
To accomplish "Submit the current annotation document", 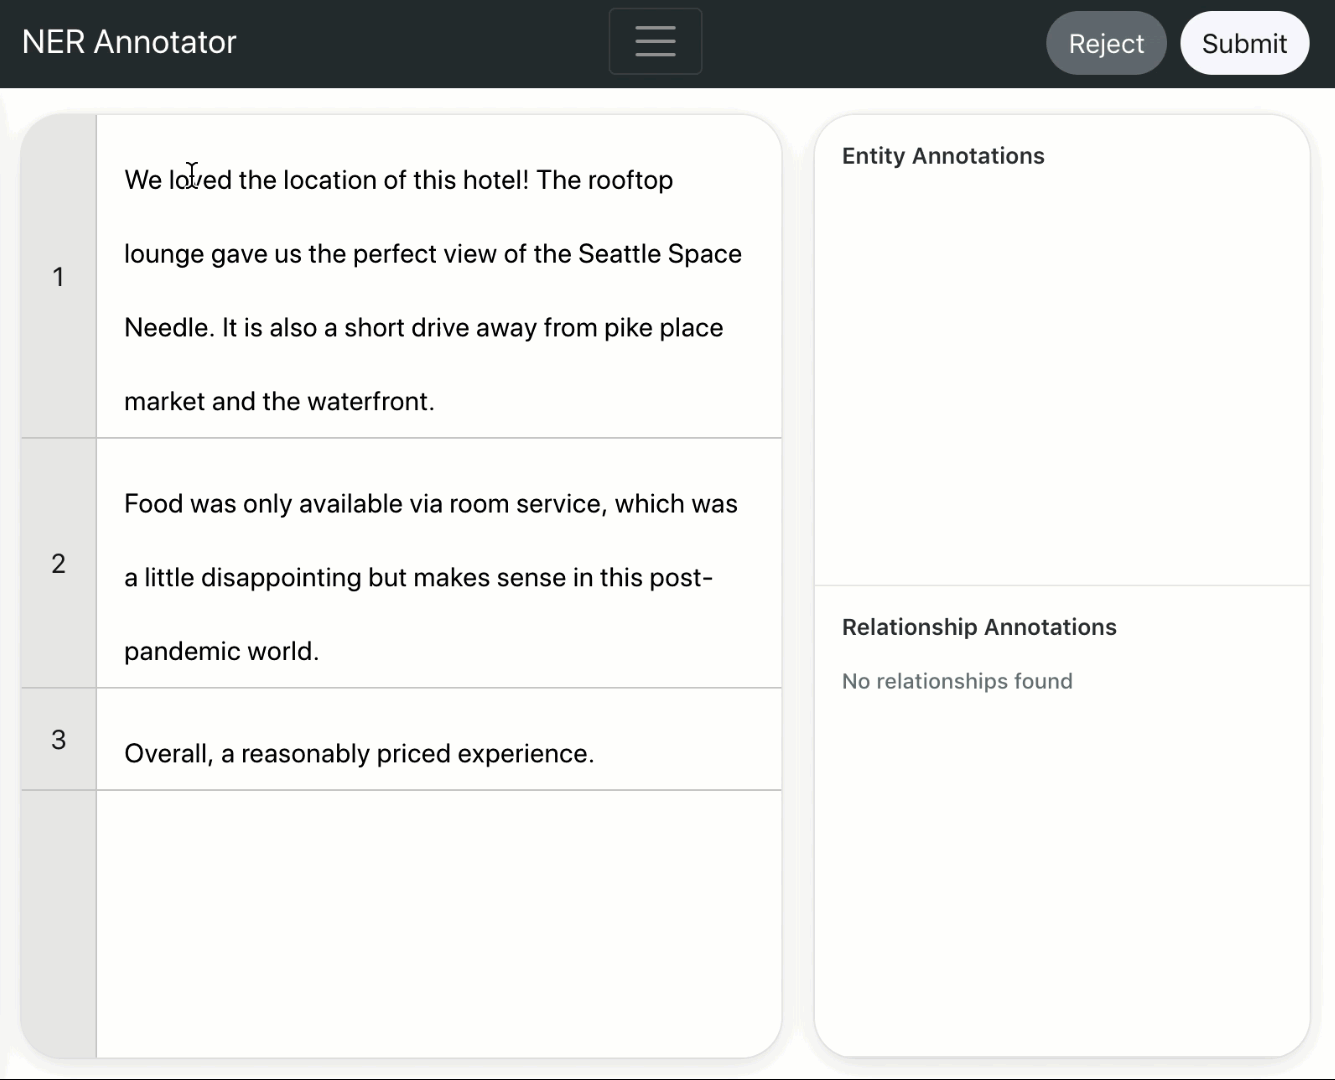I will tap(1244, 43).
